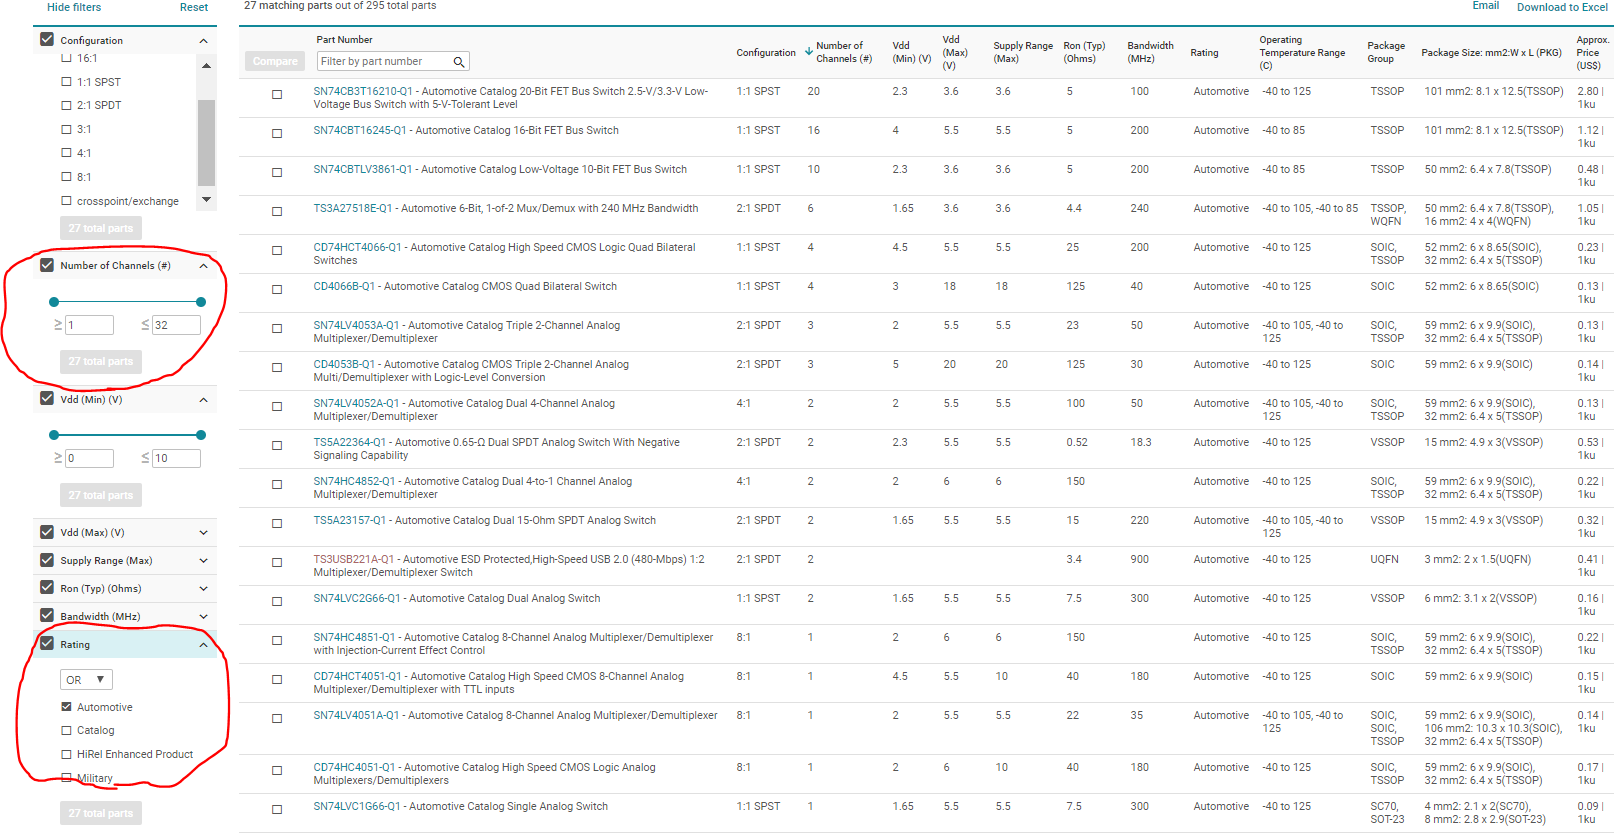Click the Email link
This screenshot has height=835, width=1614.
click(x=1486, y=6)
